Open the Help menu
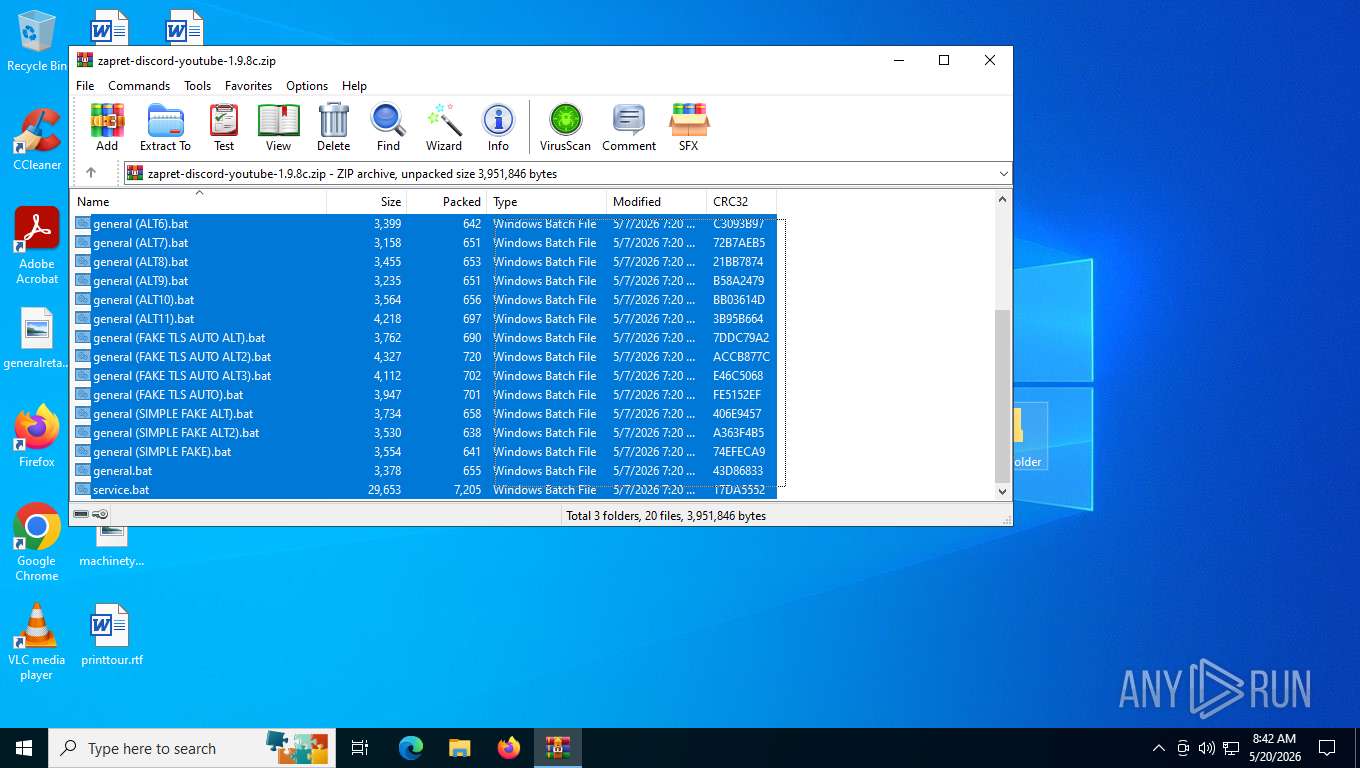The image size is (1360, 768). (354, 86)
